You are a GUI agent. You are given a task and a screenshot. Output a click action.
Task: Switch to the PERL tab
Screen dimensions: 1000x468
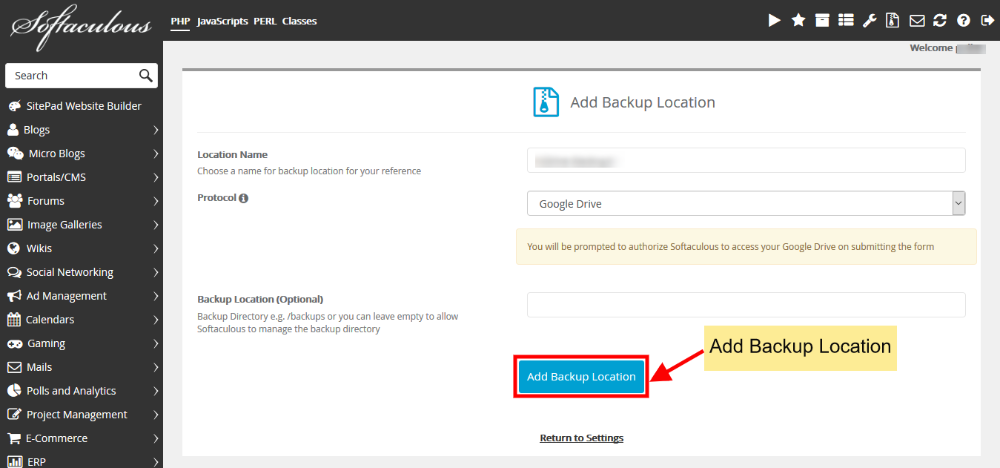point(265,21)
